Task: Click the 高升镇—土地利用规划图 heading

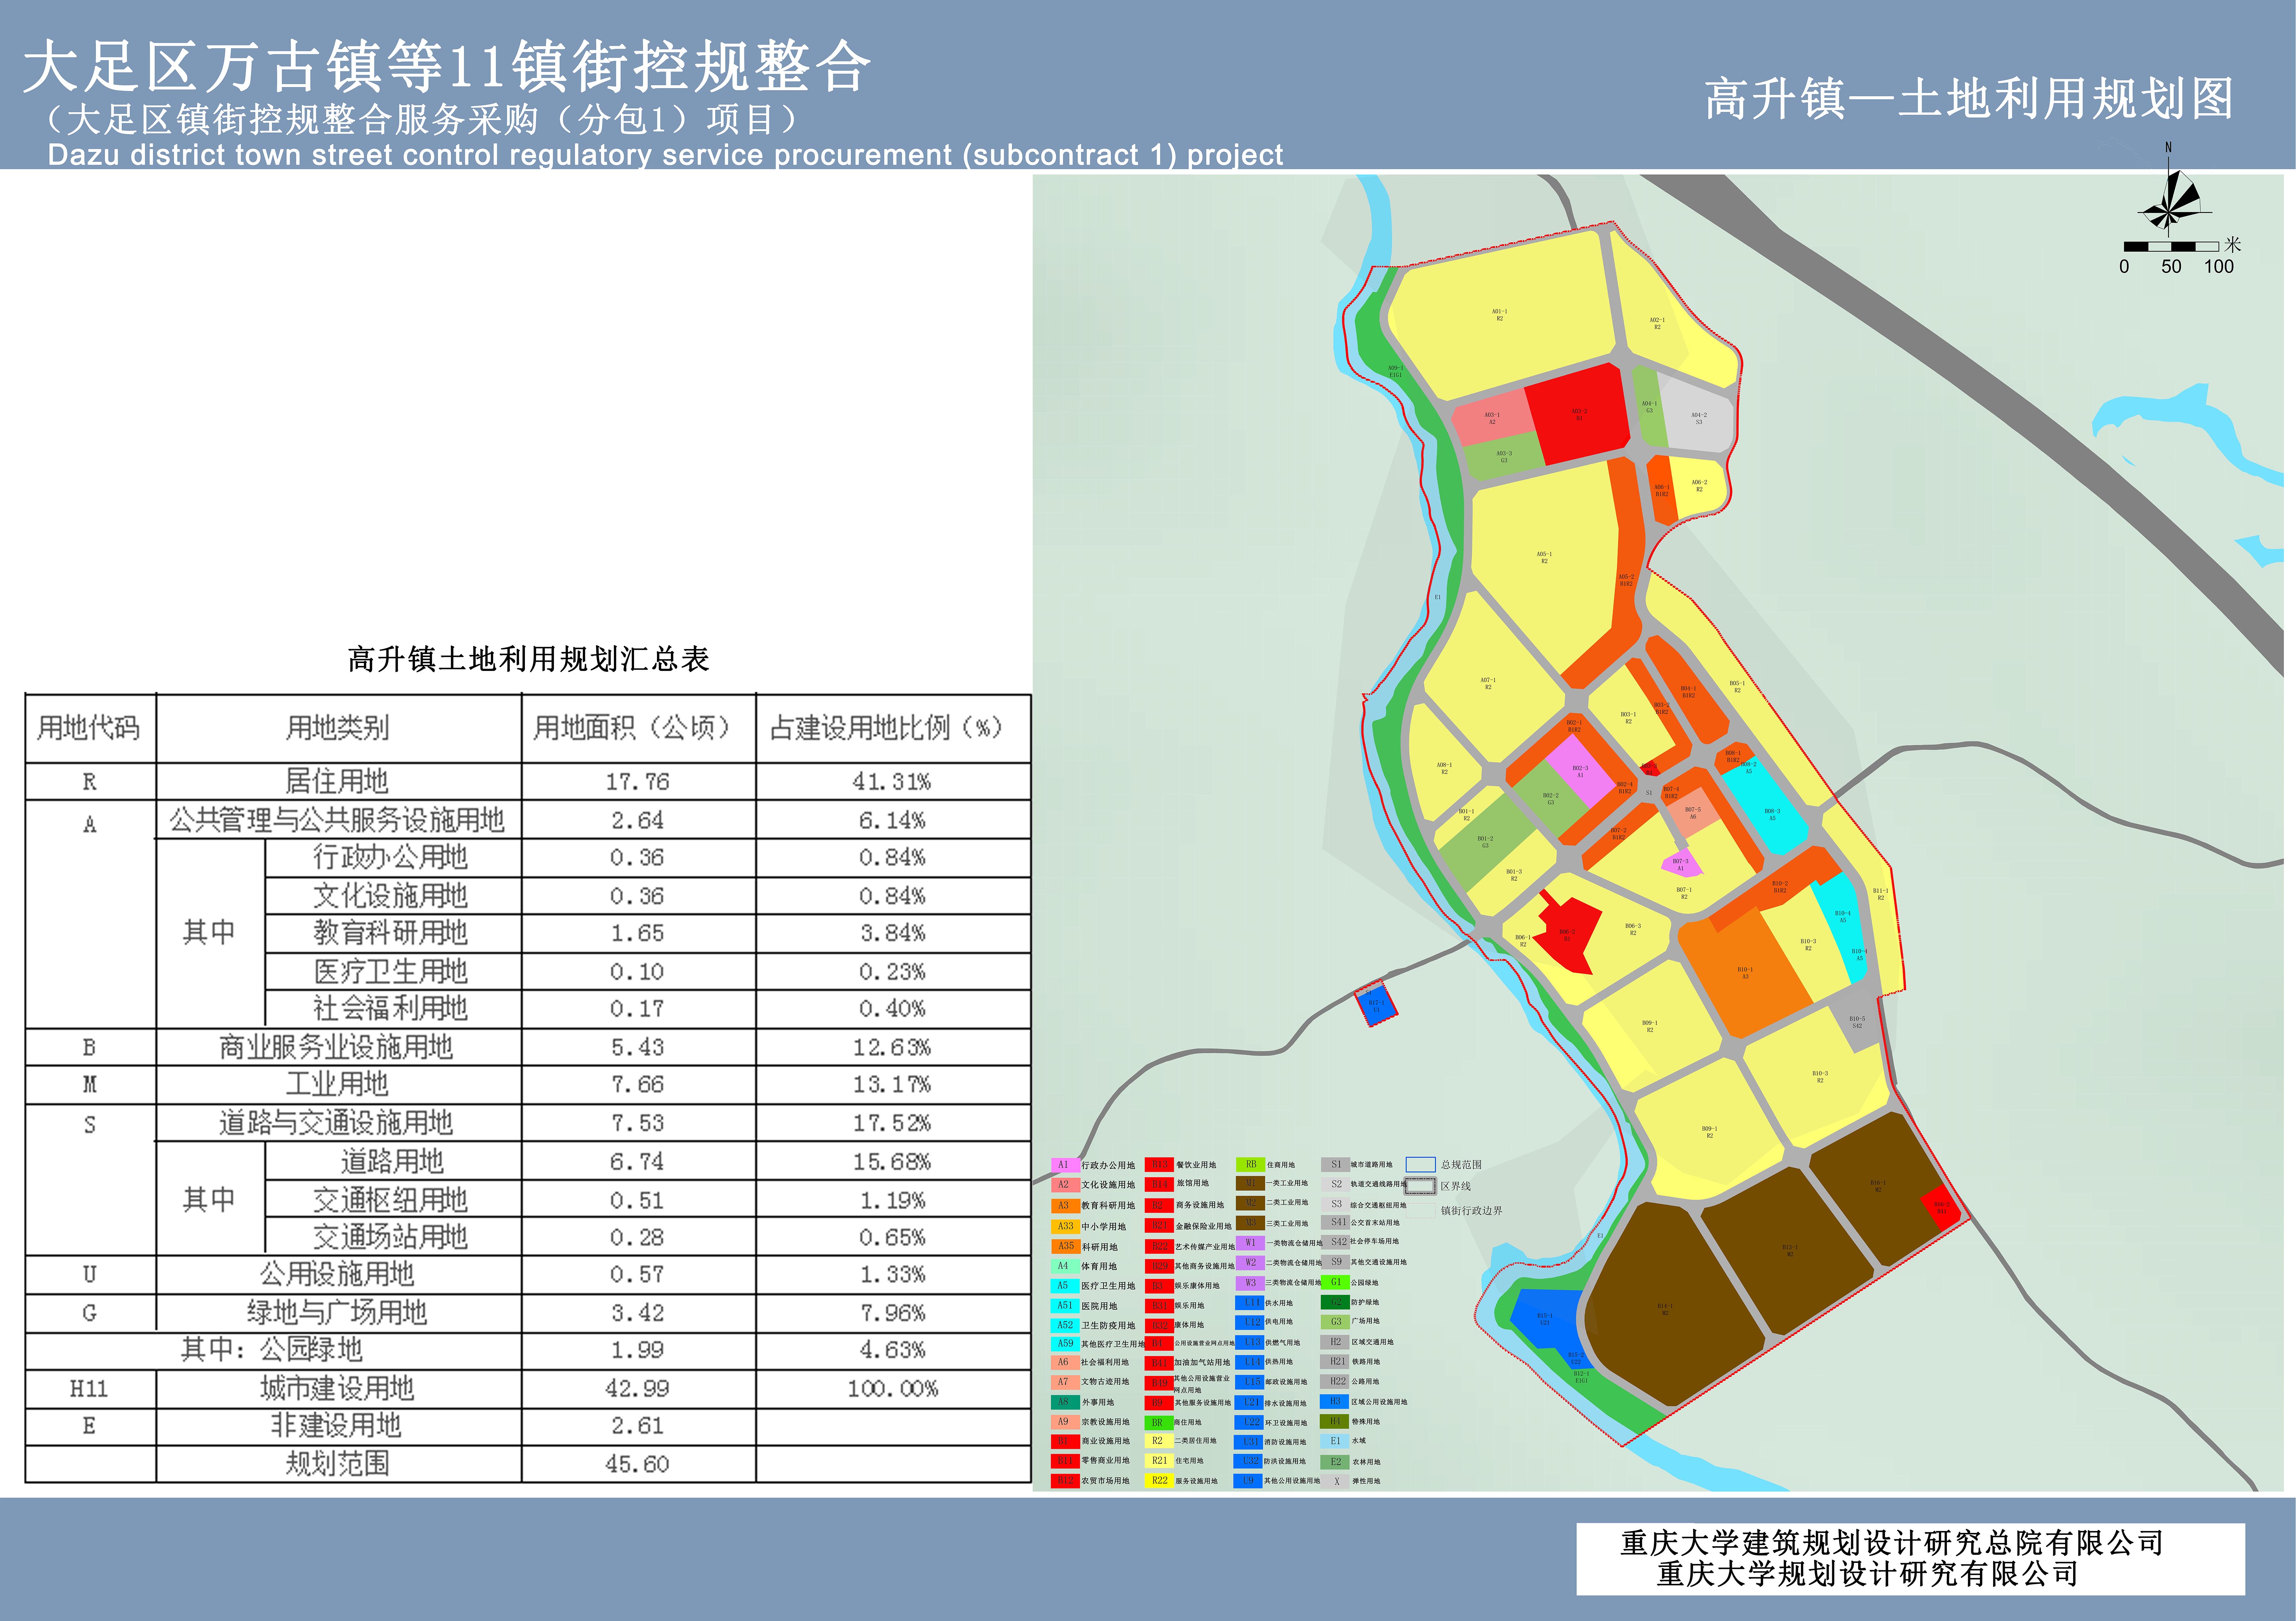Action: point(1969,99)
